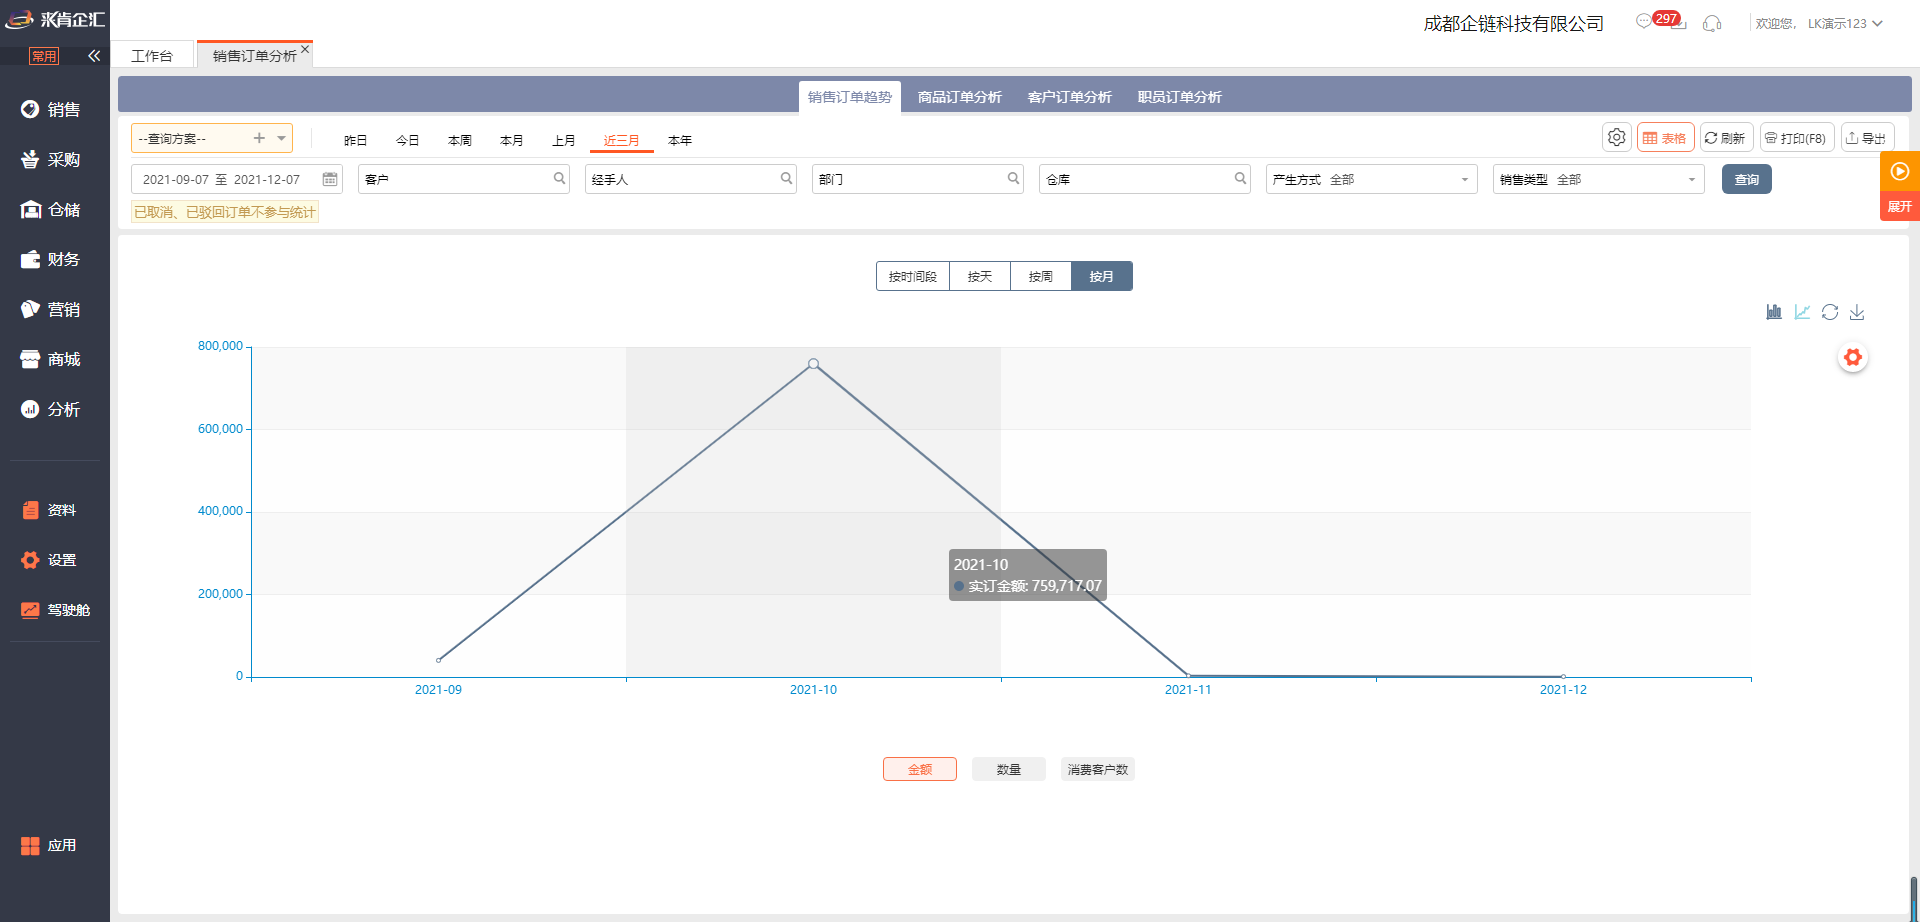Switch chart to line chart view
Viewport: 1920px width, 922px height.
1802,312
